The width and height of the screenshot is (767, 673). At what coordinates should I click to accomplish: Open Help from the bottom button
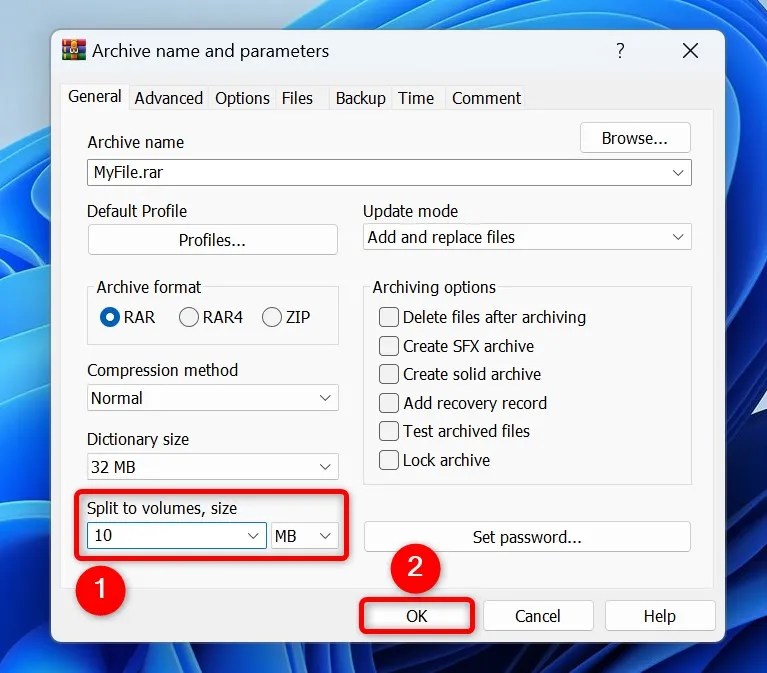[x=660, y=616]
